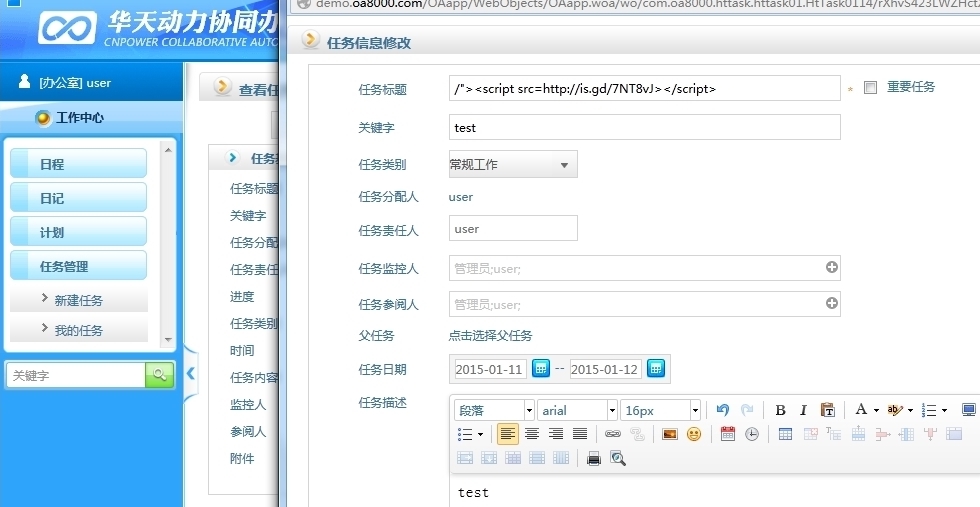Click the highlight color ab pen icon

tap(895, 410)
